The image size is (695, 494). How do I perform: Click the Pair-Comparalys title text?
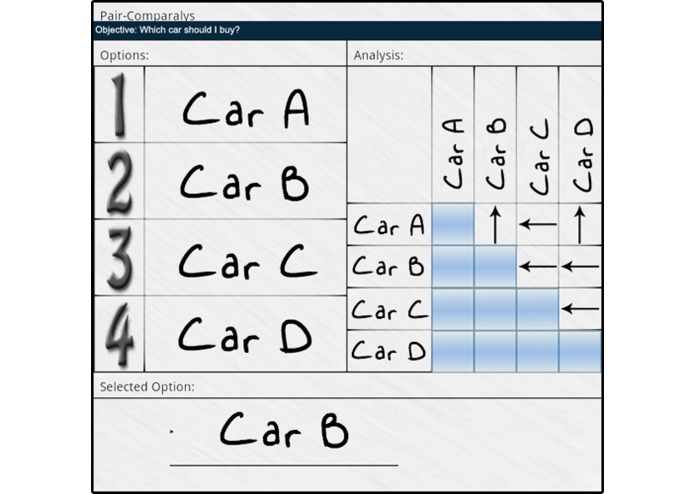coord(147,16)
